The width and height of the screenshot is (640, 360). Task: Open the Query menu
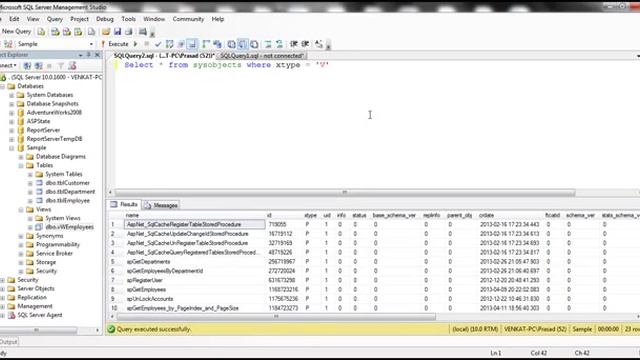click(x=55, y=19)
